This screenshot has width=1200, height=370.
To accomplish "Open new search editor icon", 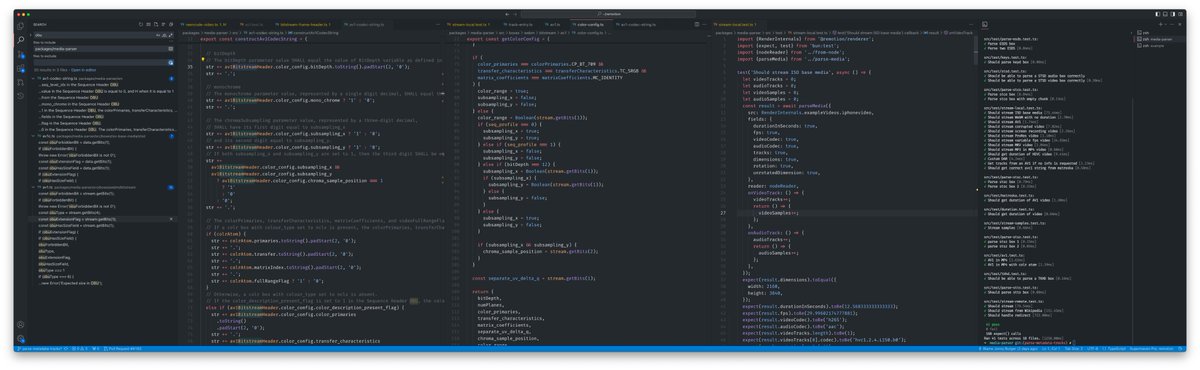I will 156,24.
